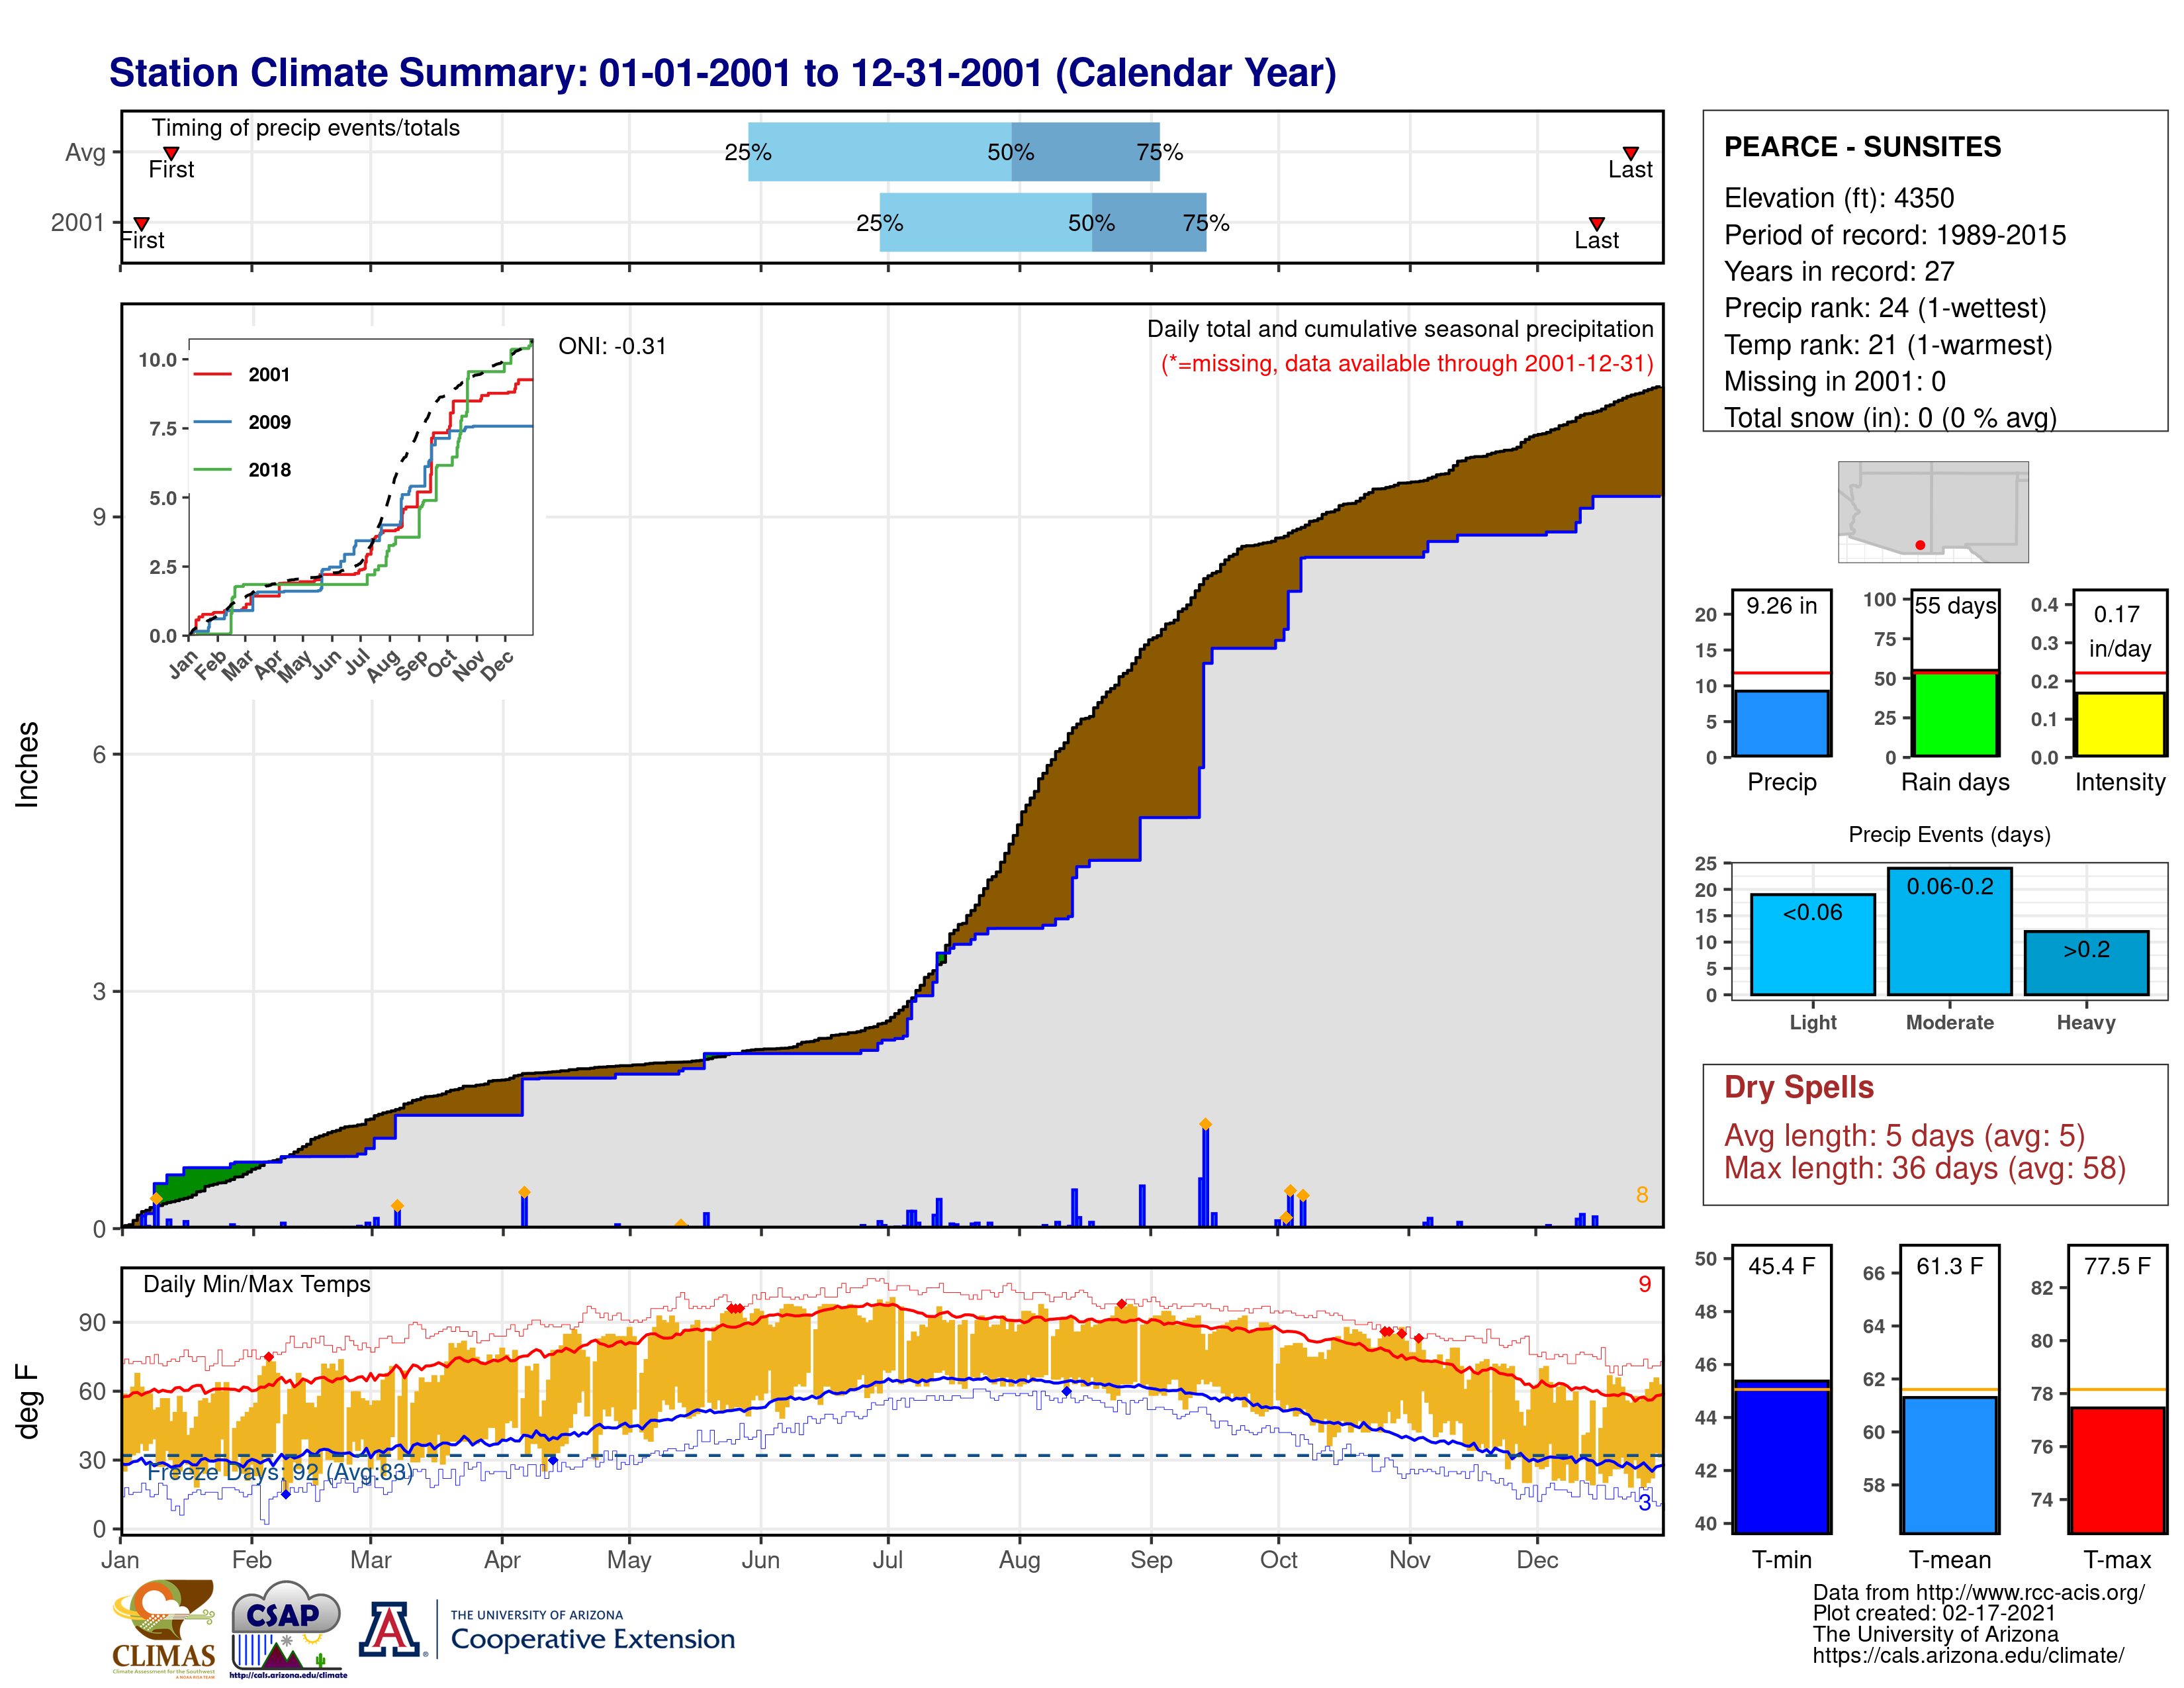Viewport: 2184px width, 1688px height.
Task: Click the 'Timing of precip events/totals' label
Action: pyautogui.click(x=305, y=128)
